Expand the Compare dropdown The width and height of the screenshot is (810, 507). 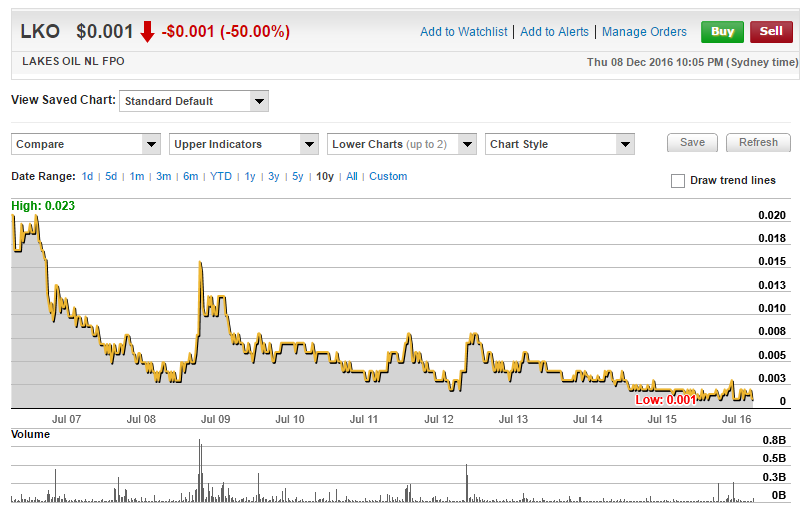tap(86, 144)
